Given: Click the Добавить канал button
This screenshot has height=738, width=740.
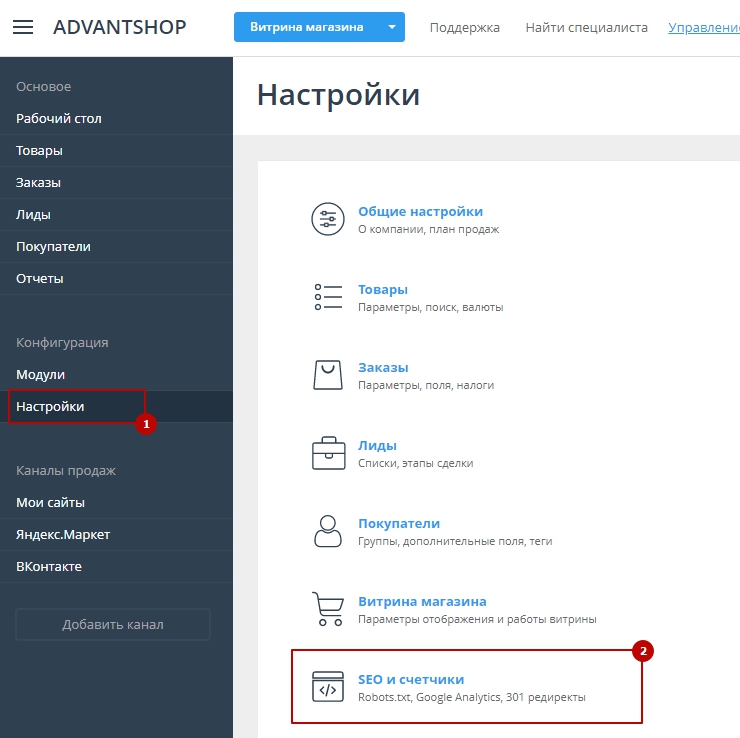Looking at the screenshot, I should click(x=113, y=624).
